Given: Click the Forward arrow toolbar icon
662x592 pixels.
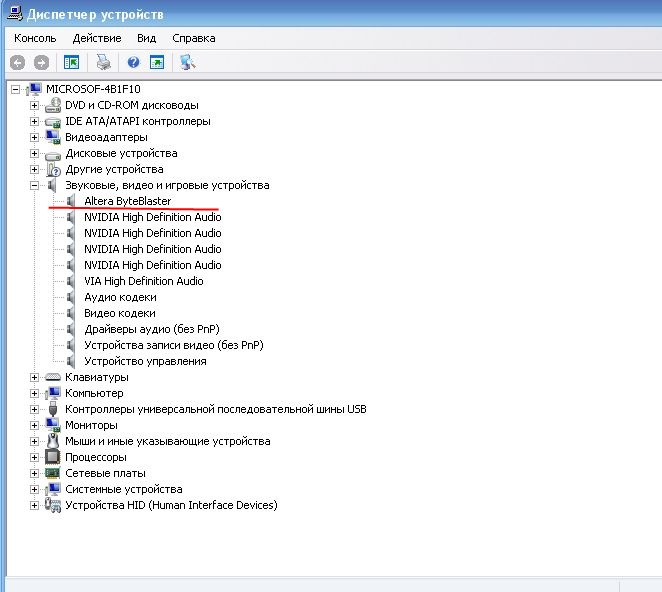Looking at the screenshot, I should [41, 62].
